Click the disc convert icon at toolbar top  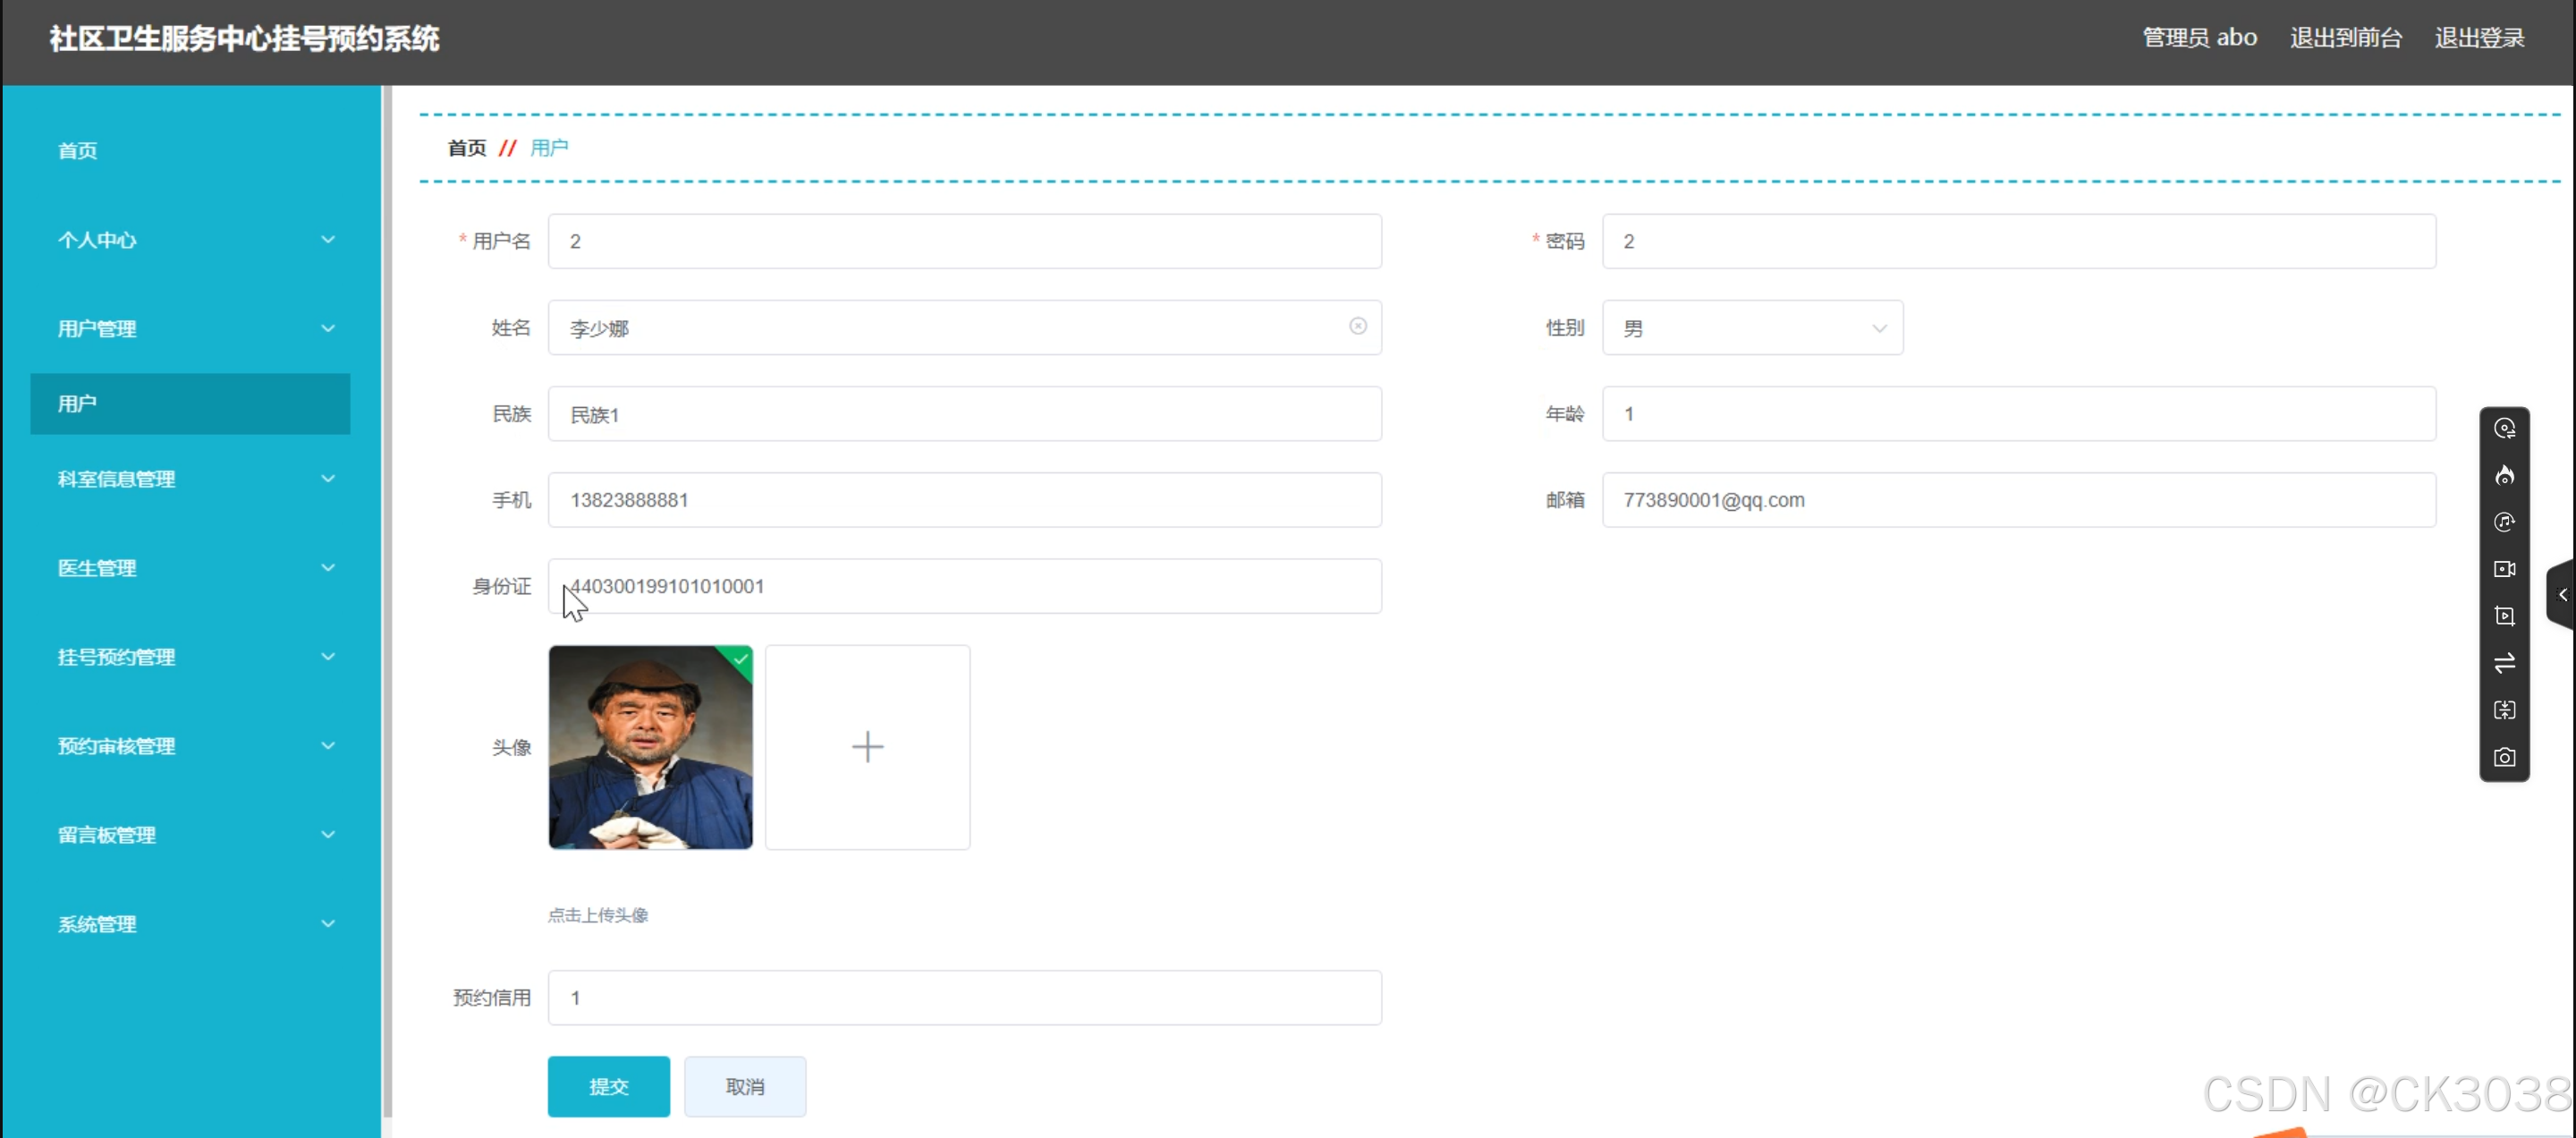tap(2504, 428)
